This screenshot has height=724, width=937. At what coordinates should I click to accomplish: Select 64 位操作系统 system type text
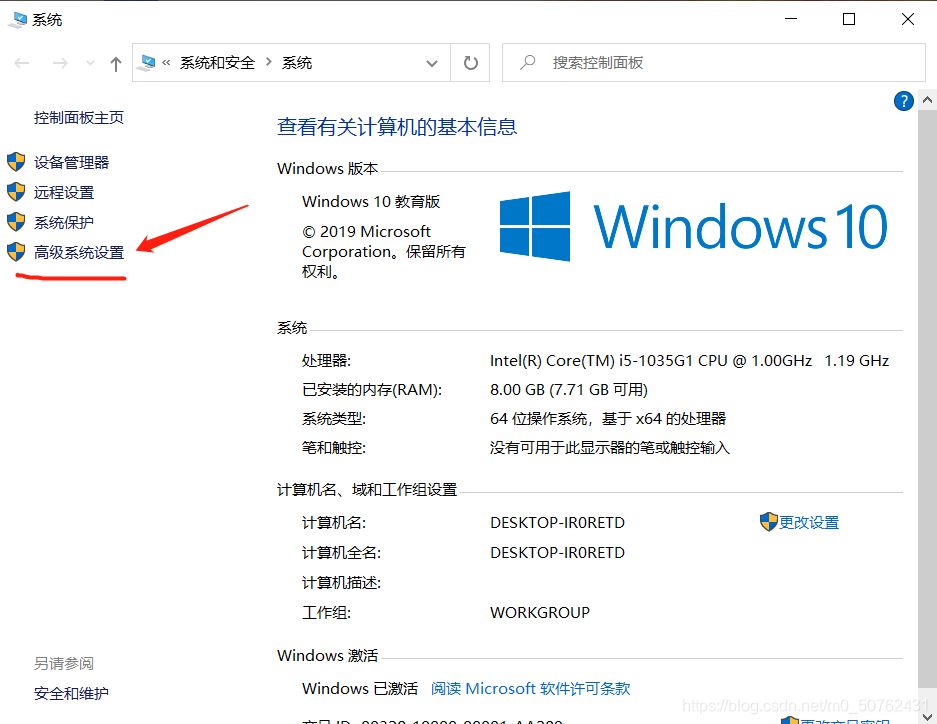click(608, 419)
